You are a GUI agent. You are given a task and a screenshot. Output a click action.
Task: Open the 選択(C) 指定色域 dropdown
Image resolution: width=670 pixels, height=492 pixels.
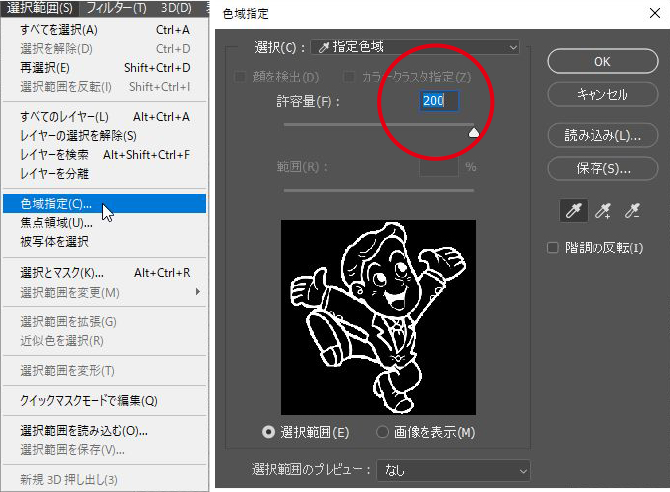(x=415, y=47)
